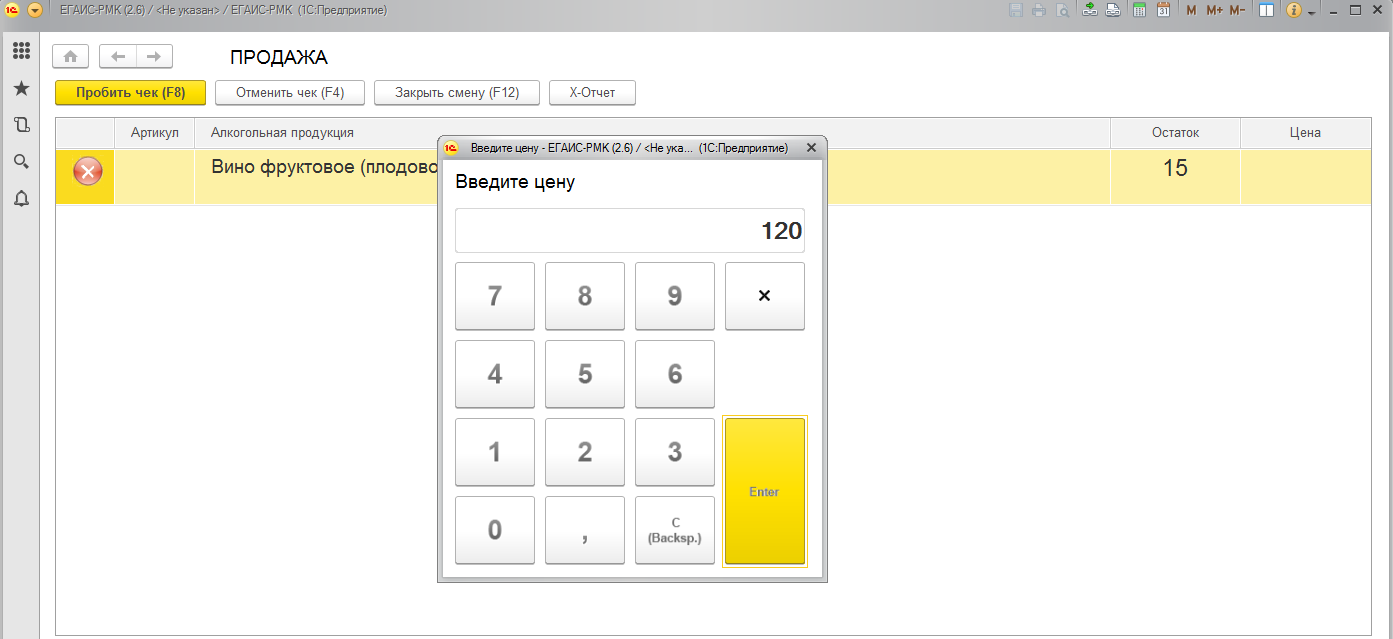This screenshot has height=639, width=1393.
Task: Navigate forward with the right arrow
Action: [x=154, y=57]
